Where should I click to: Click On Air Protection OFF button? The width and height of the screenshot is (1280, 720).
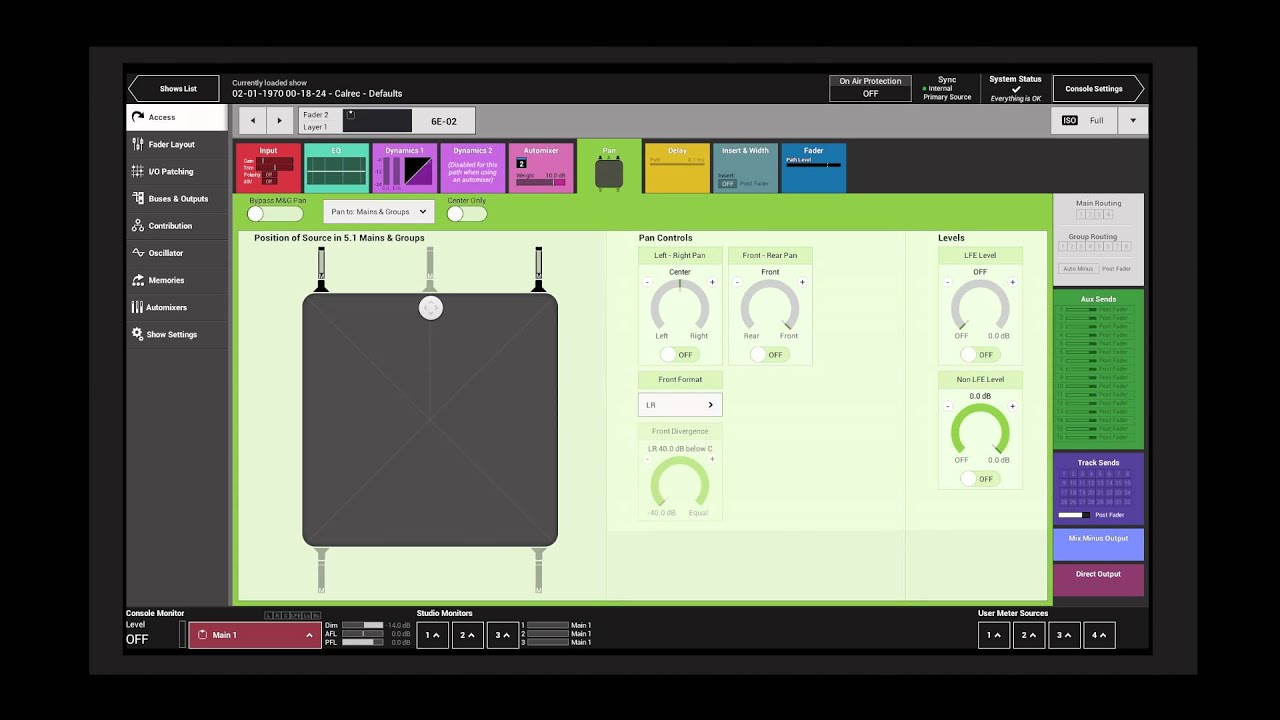pyautogui.click(x=870, y=88)
